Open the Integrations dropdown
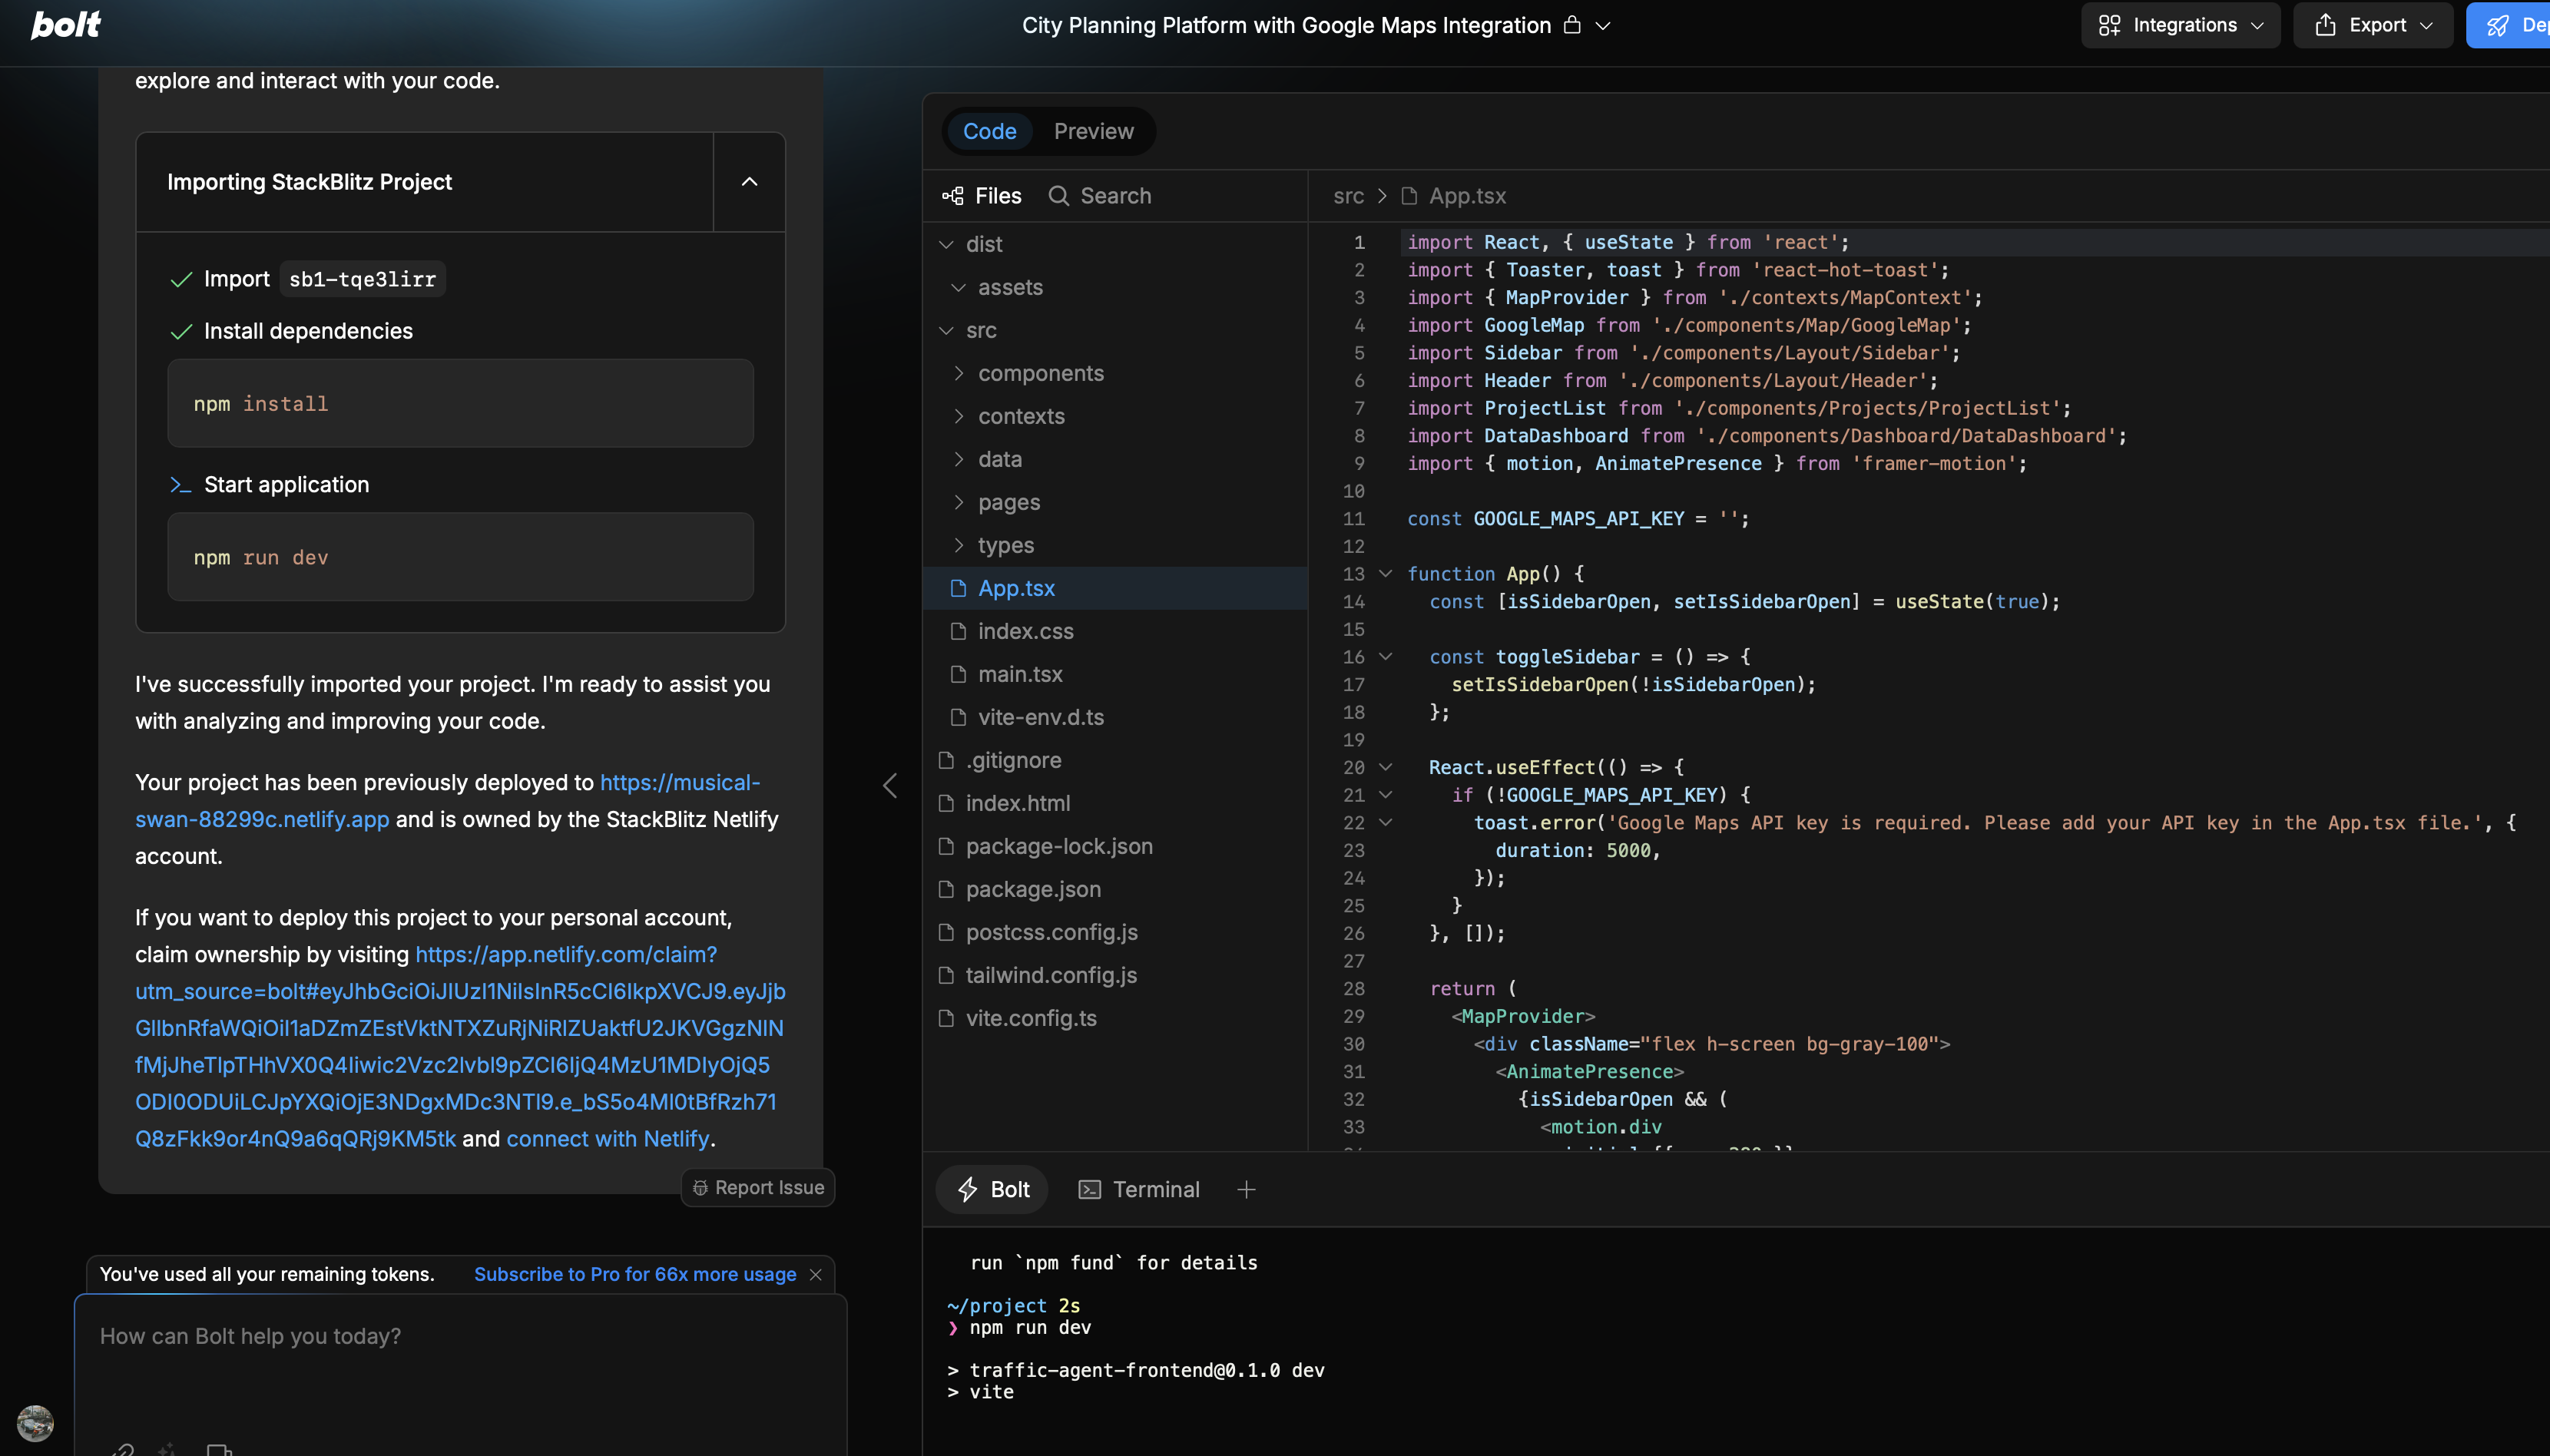Image resolution: width=2550 pixels, height=1456 pixels. tap(2180, 25)
